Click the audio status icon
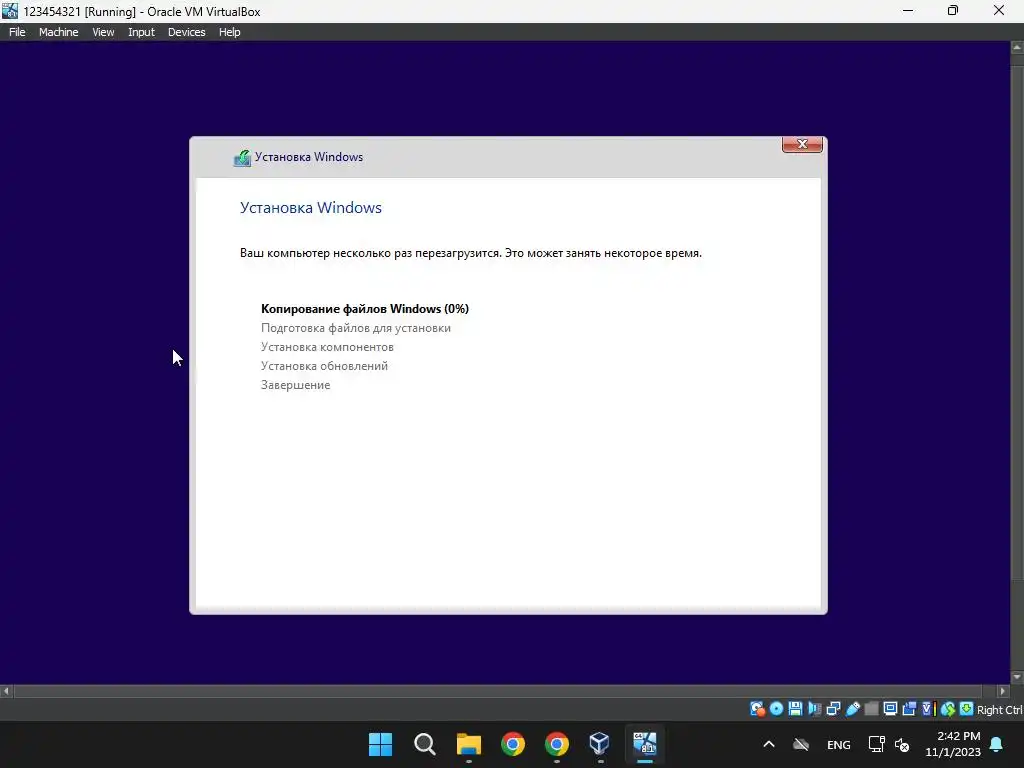Screen dimensions: 1024x768 tap(815, 709)
